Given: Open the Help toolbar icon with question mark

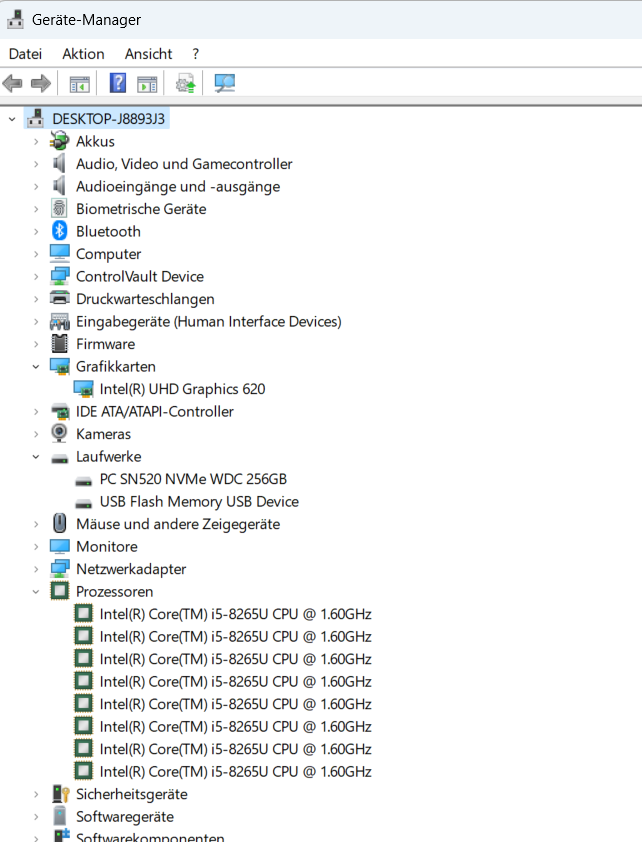Looking at the screenshot, I should pyautogui.click(x=118, y=83).
